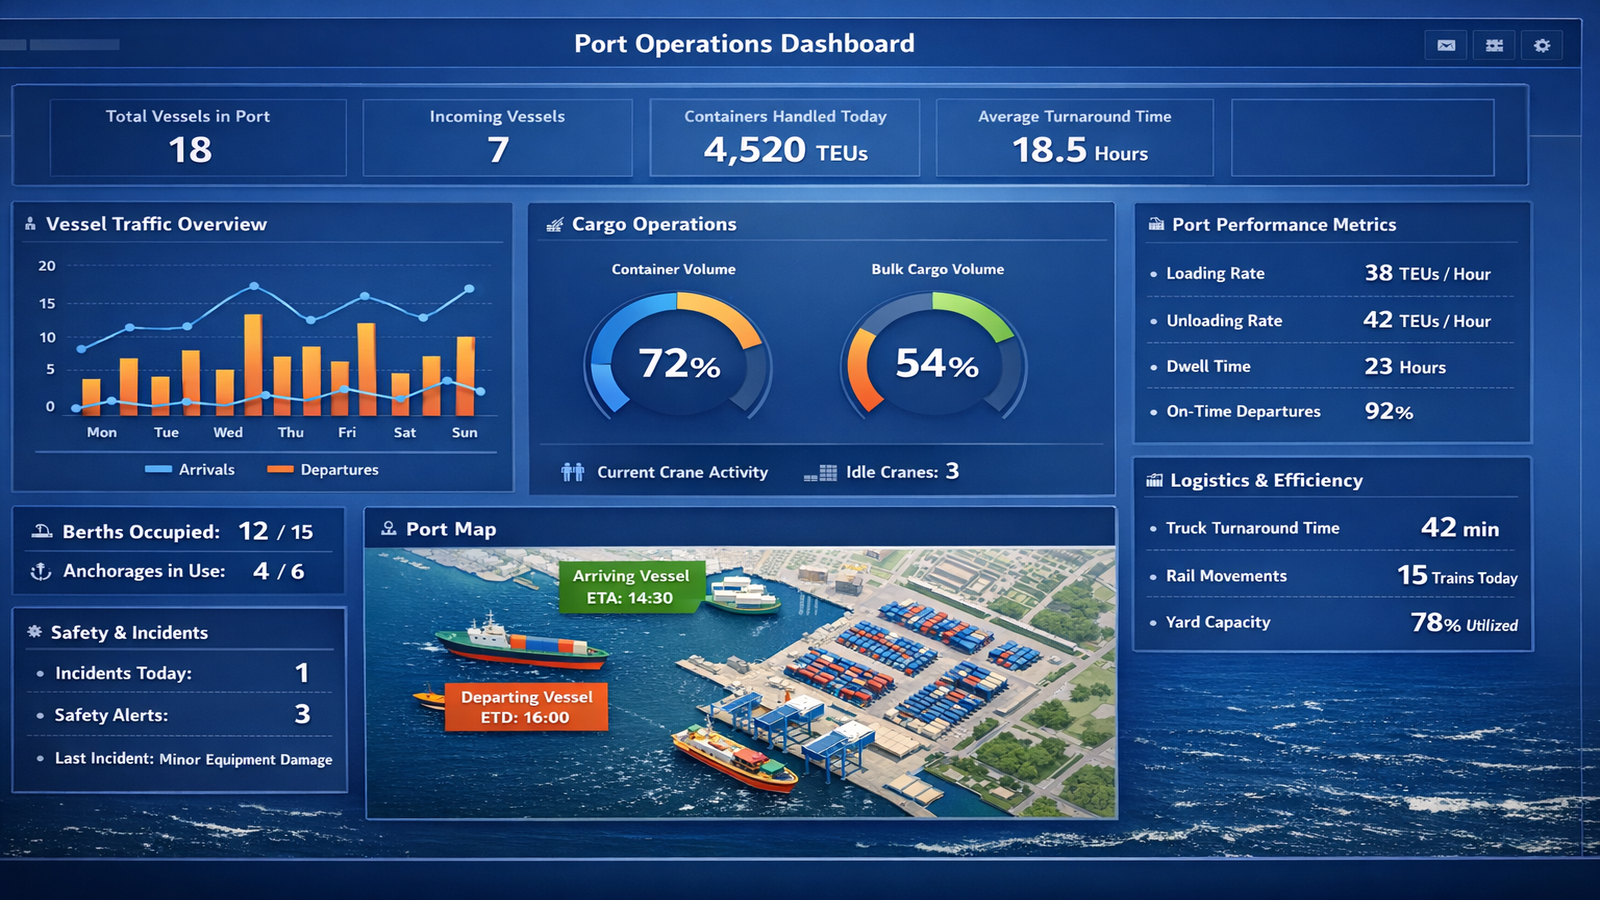Click the dashboard grid icon in top bar
Screen dimensions: 1600x900
1493,44
